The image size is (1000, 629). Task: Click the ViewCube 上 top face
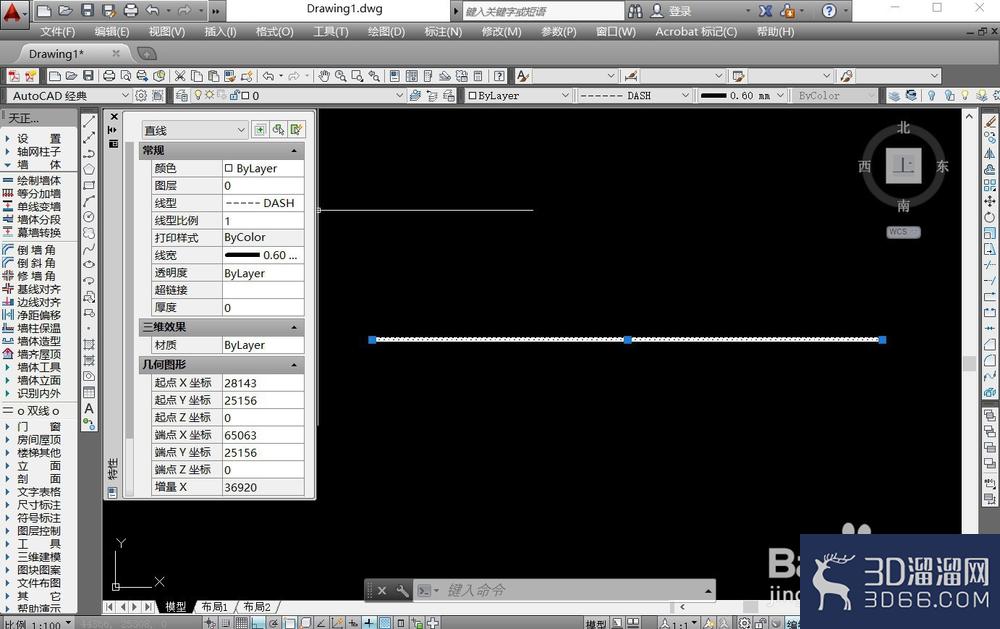click(903, 166)
